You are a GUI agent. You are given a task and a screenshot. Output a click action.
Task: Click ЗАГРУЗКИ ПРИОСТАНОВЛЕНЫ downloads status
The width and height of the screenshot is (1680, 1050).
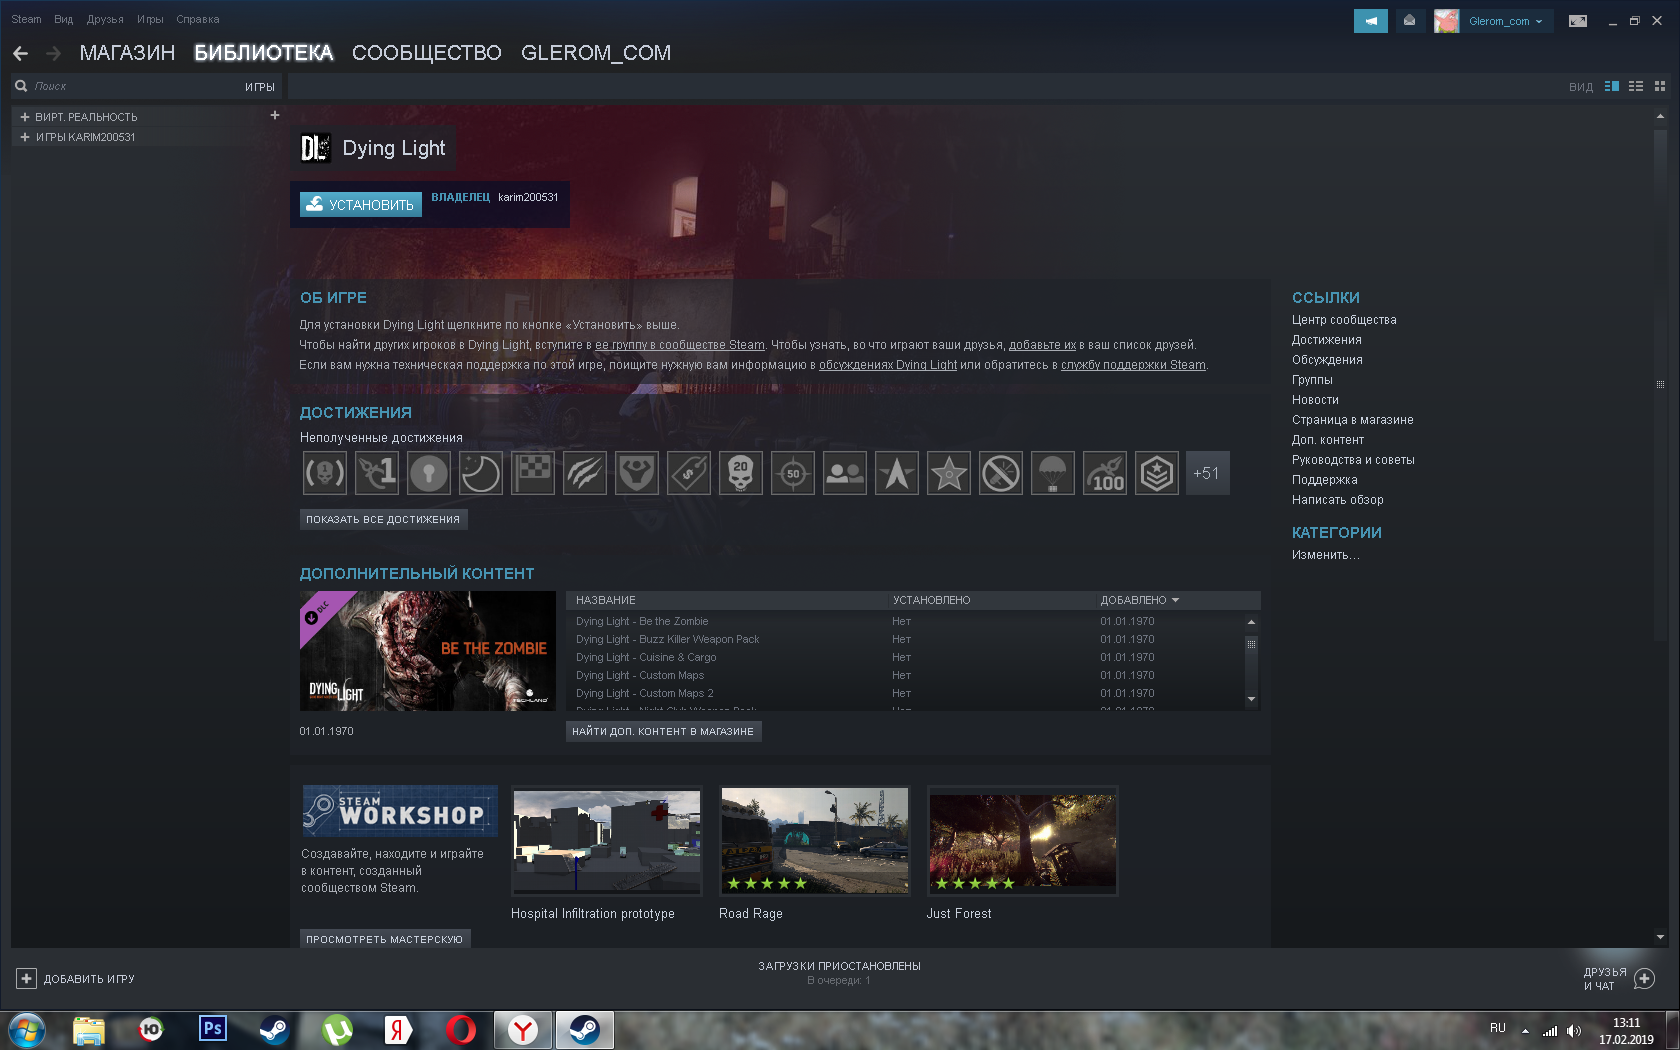(x=839, y=966)
